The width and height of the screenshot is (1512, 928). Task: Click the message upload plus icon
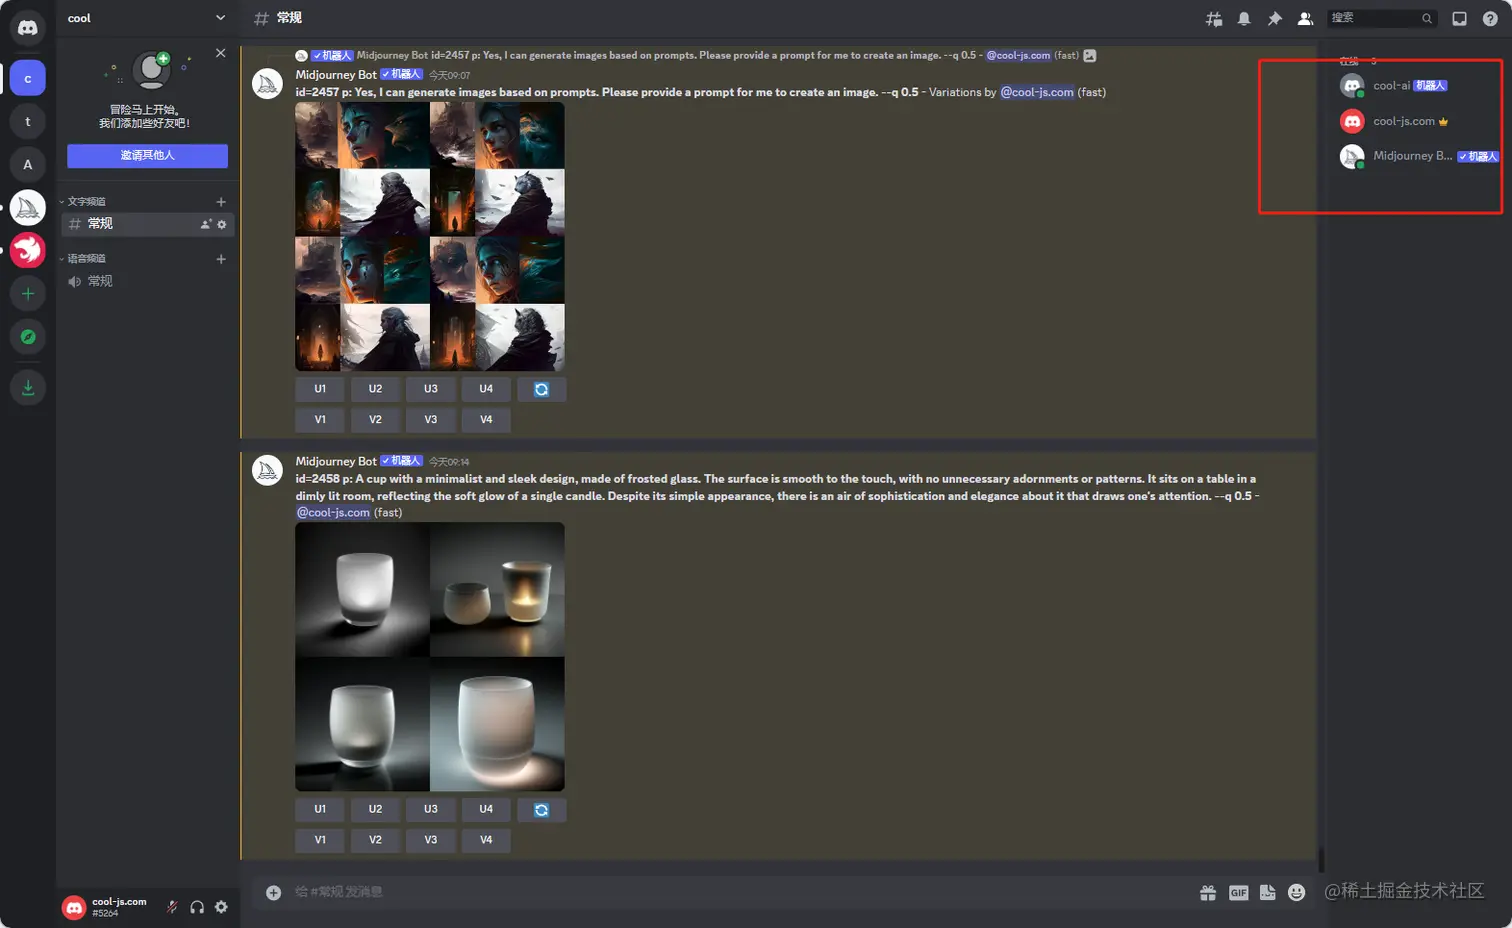[x=273, y=892]
